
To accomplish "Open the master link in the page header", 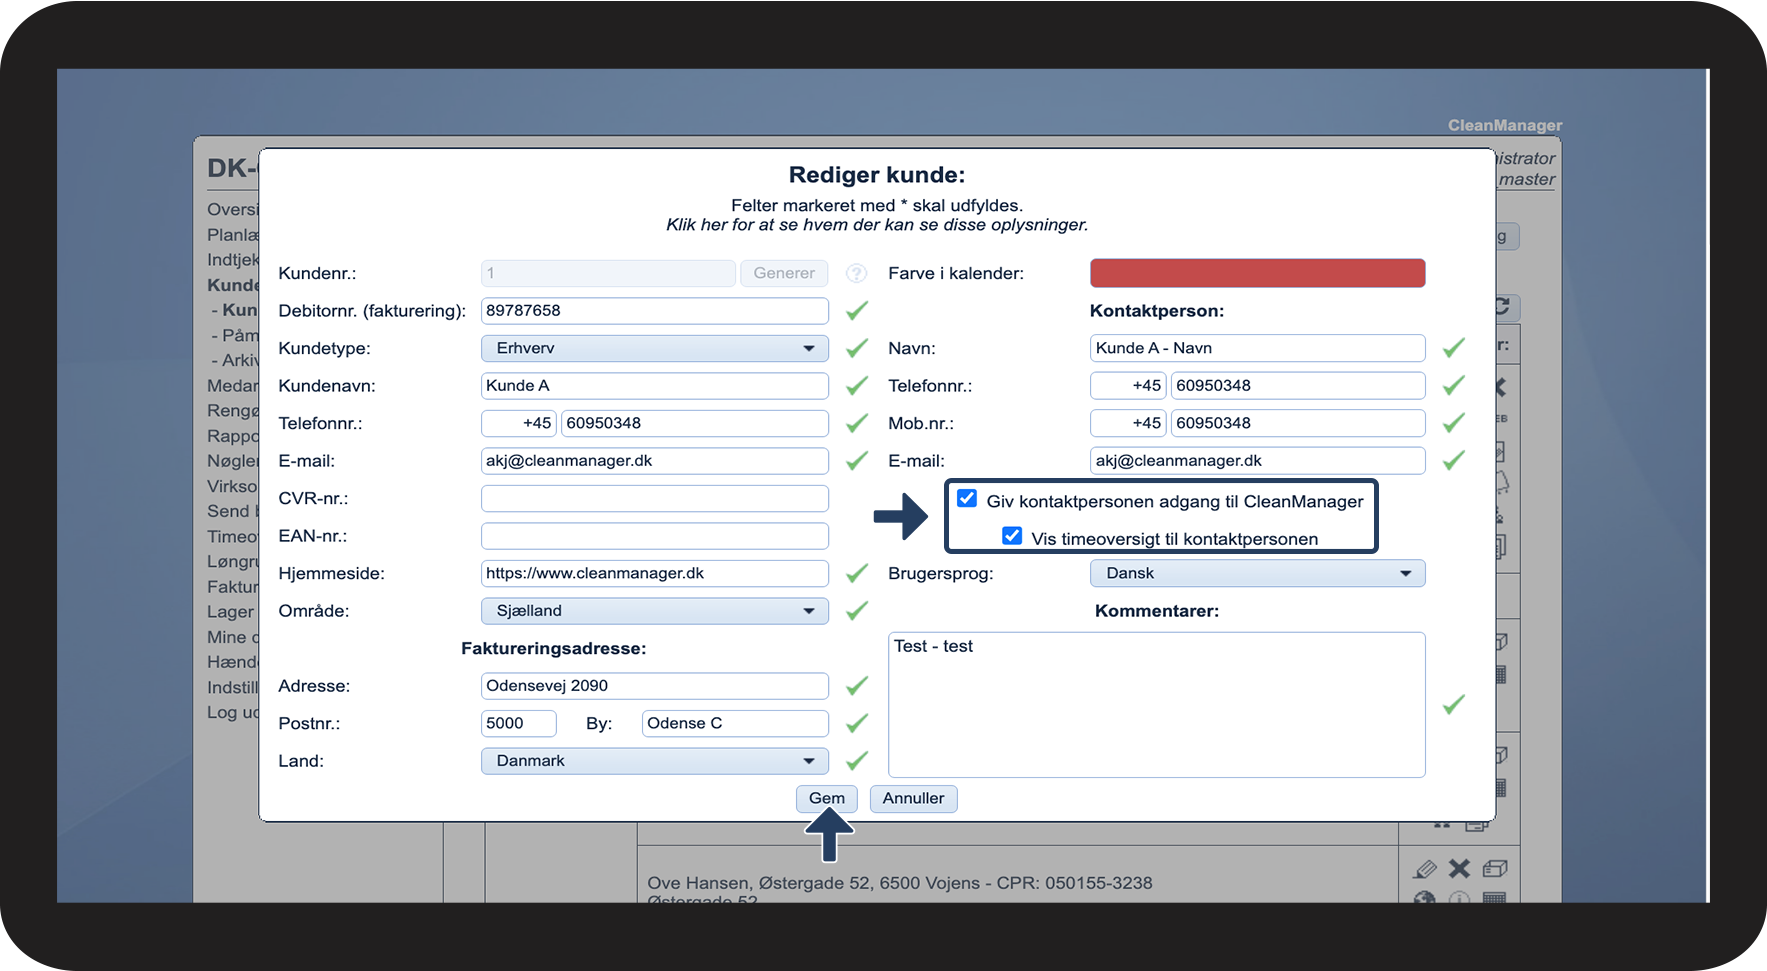I will pos(1527,180).
